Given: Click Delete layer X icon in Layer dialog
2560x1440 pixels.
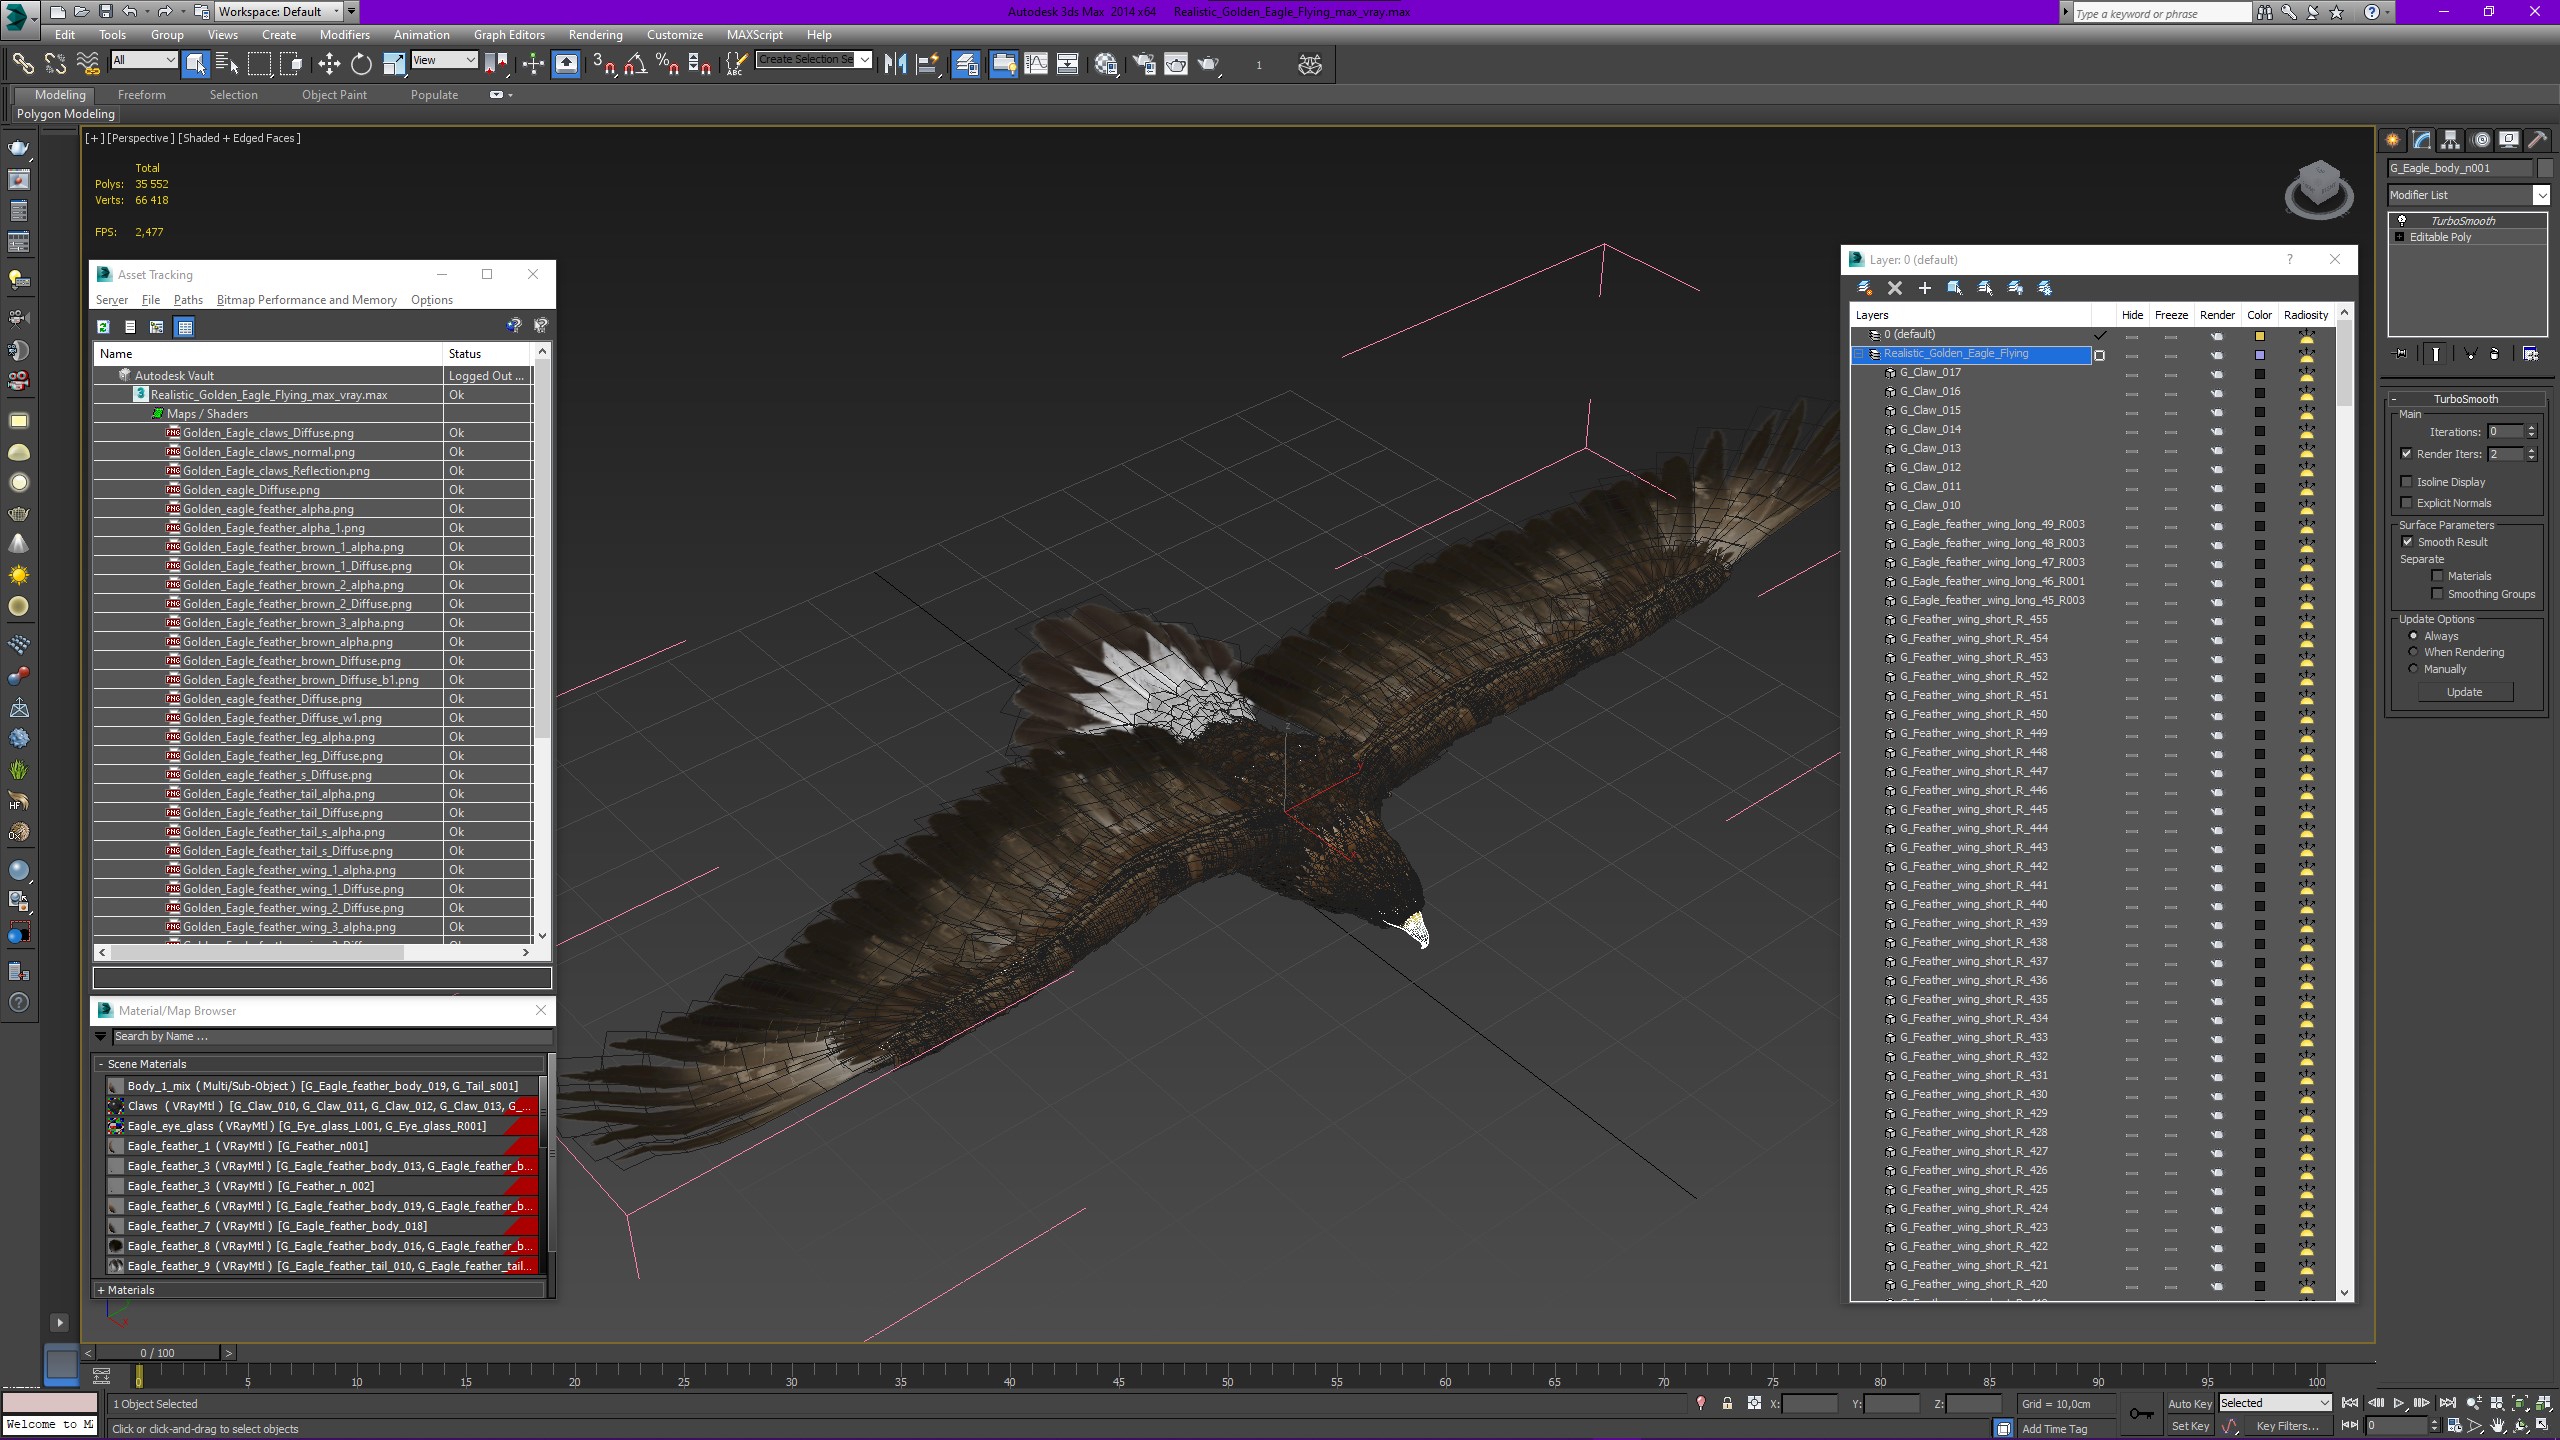Looking at the screenshot, I should pos(1894,288).
